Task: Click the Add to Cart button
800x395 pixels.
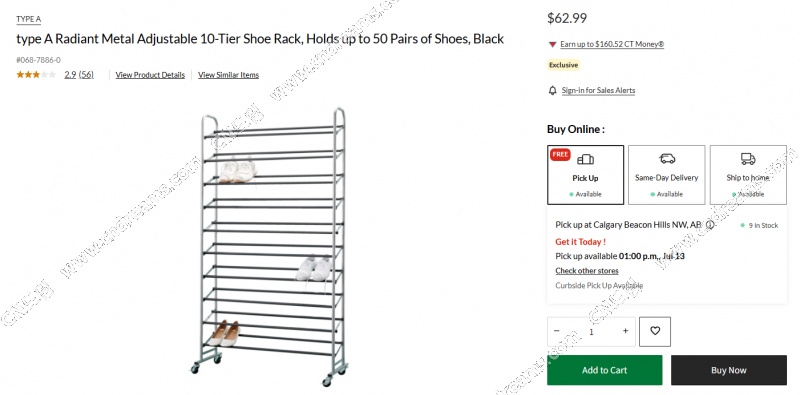Action: pyautogui.click(x=605, y=370)
